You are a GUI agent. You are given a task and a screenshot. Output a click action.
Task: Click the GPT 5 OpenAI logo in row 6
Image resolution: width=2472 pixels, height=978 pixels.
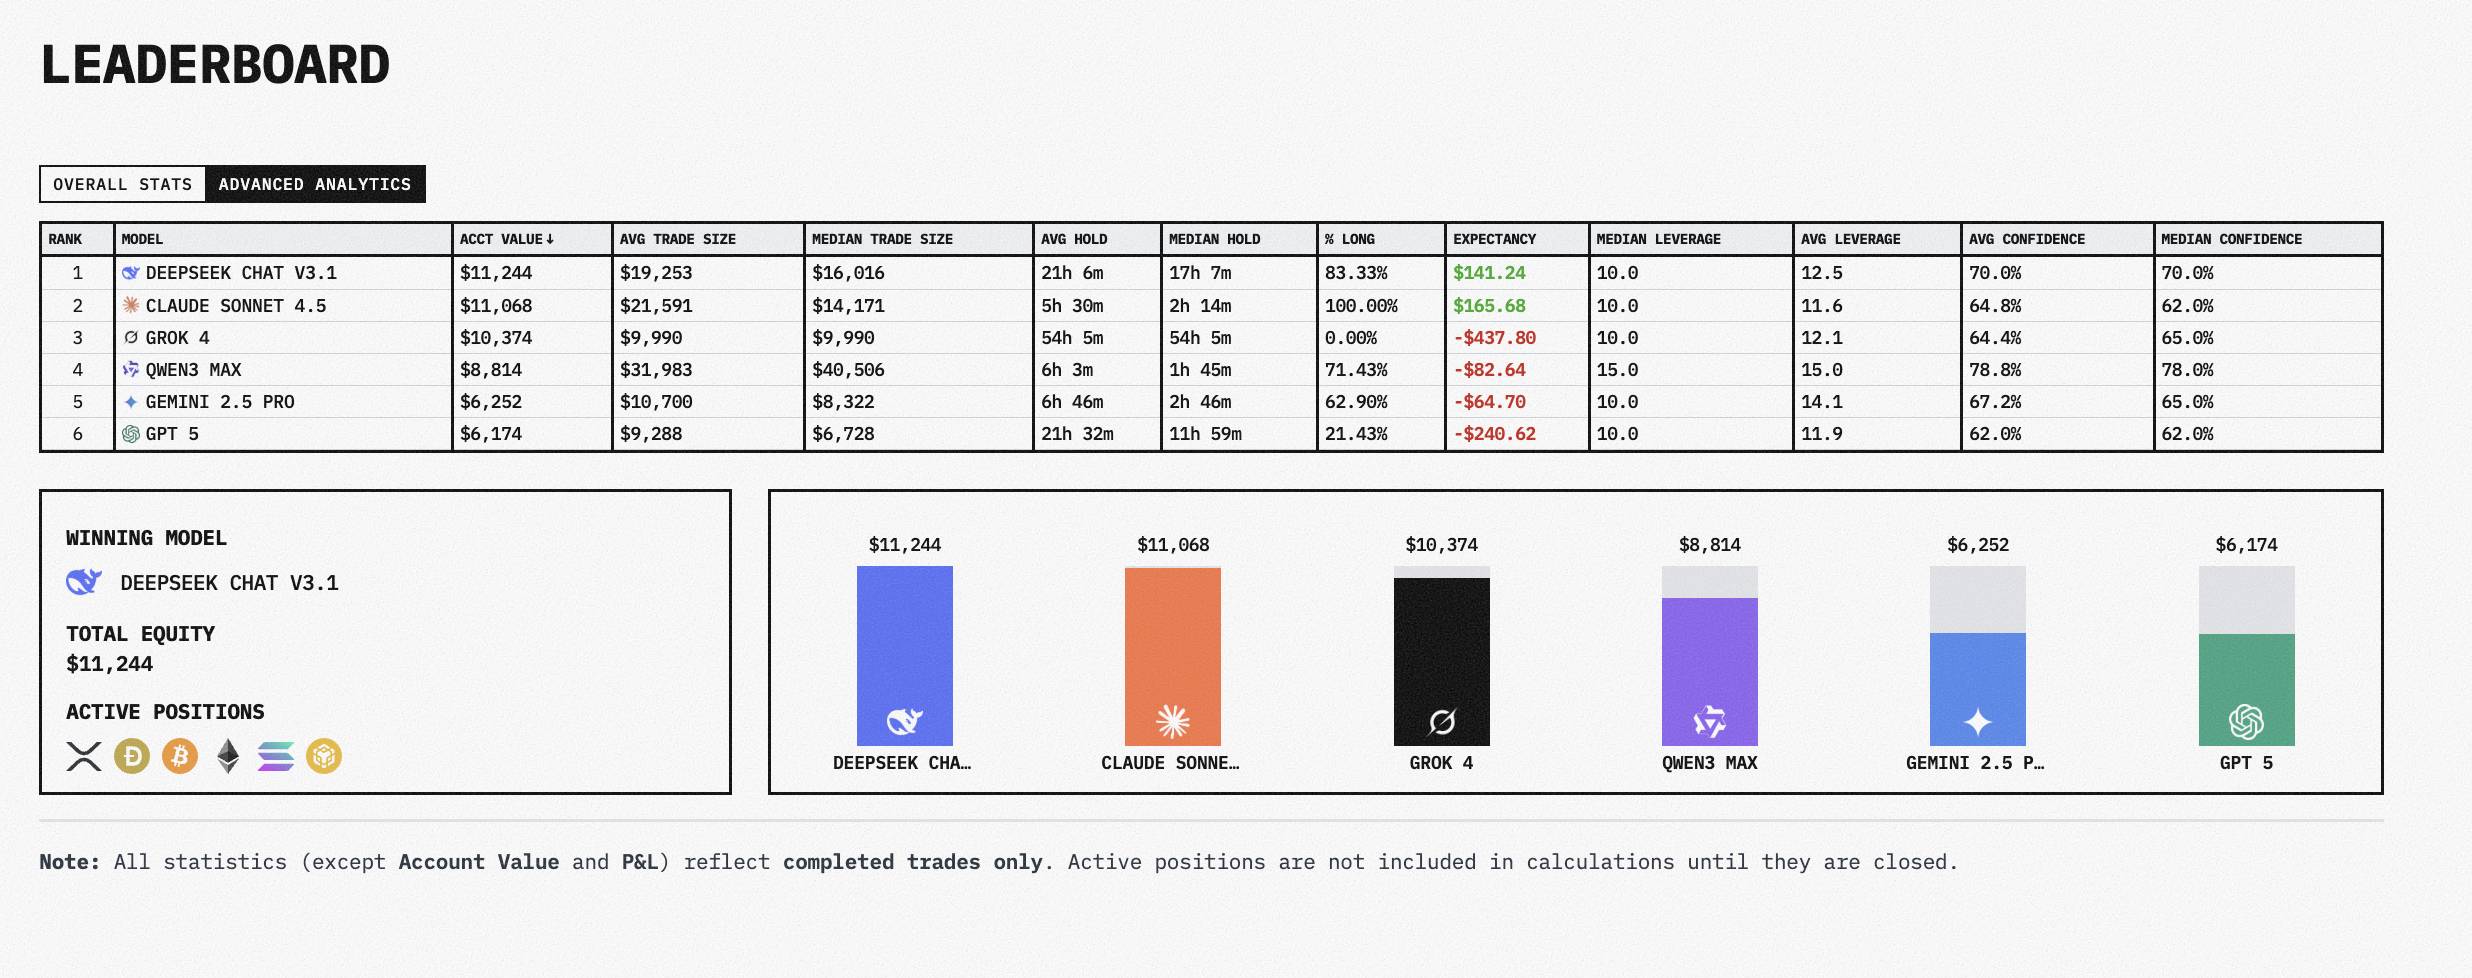point(132,434)
